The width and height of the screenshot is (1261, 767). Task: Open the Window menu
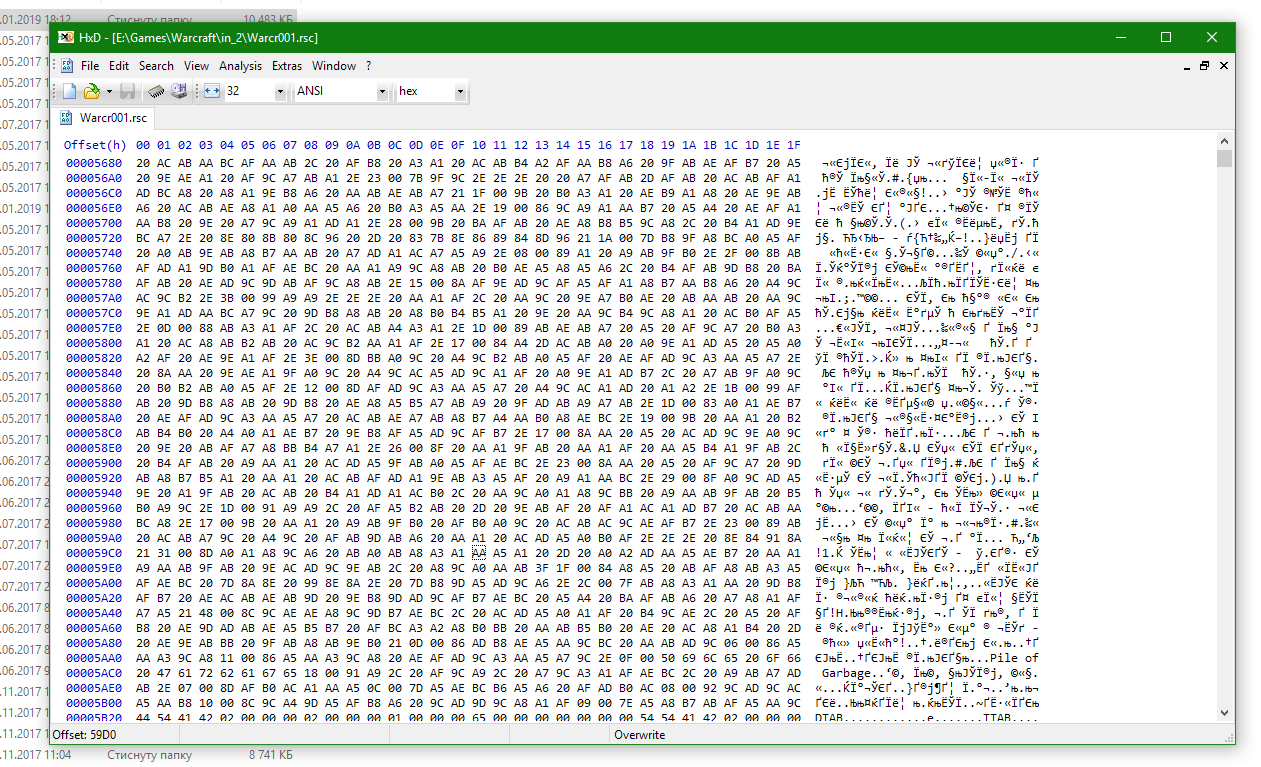tap(333, 66)
